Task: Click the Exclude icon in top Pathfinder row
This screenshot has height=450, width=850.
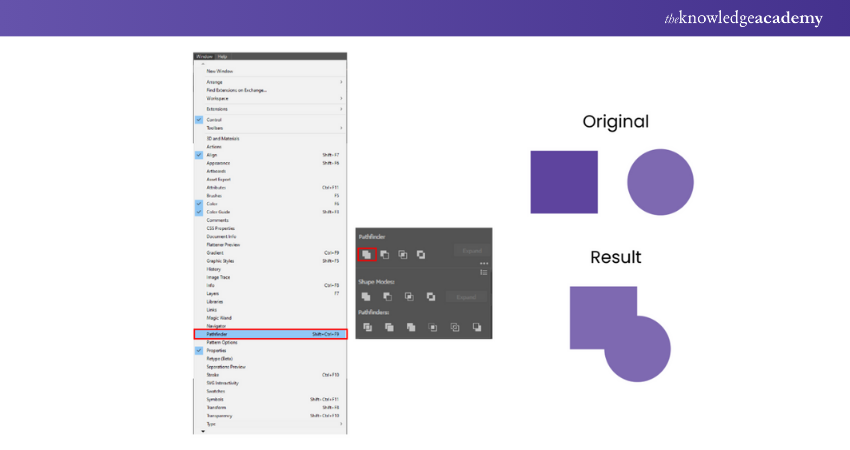Action: click(421, 255)
